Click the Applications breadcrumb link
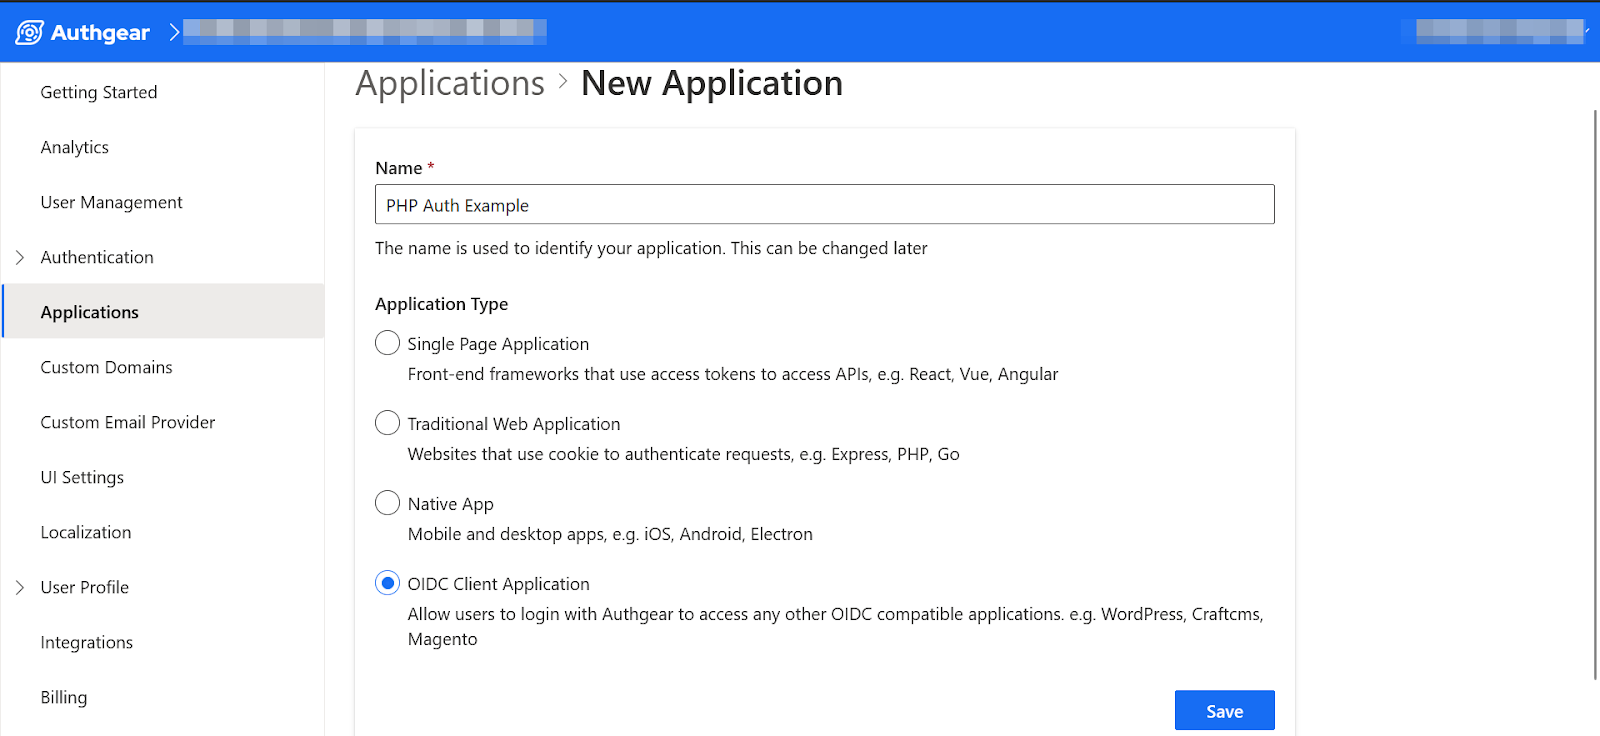1600x736 pixels. tap(450, 83)
